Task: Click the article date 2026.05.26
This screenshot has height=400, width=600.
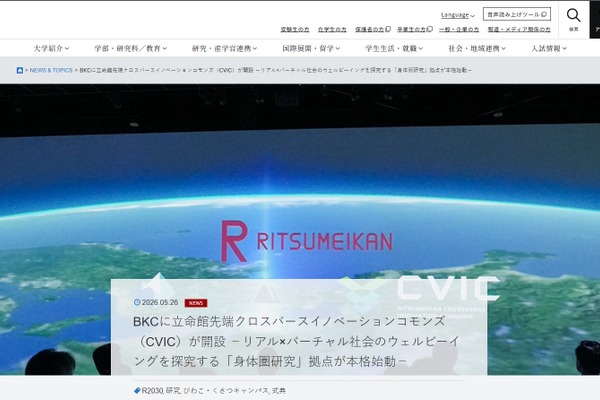Action: (x=160, y=302)
